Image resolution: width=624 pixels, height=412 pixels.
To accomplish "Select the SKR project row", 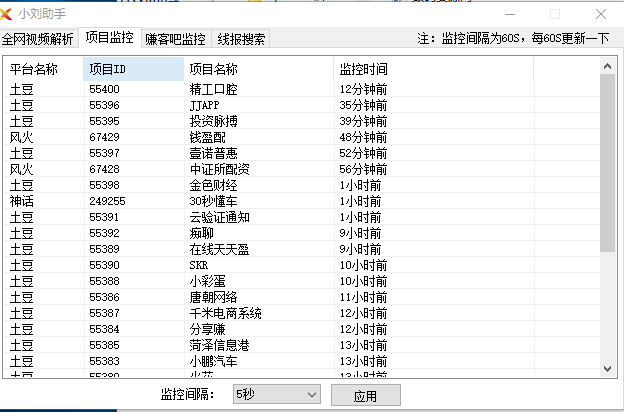I will pyautogui.click(x=301, y=265).
